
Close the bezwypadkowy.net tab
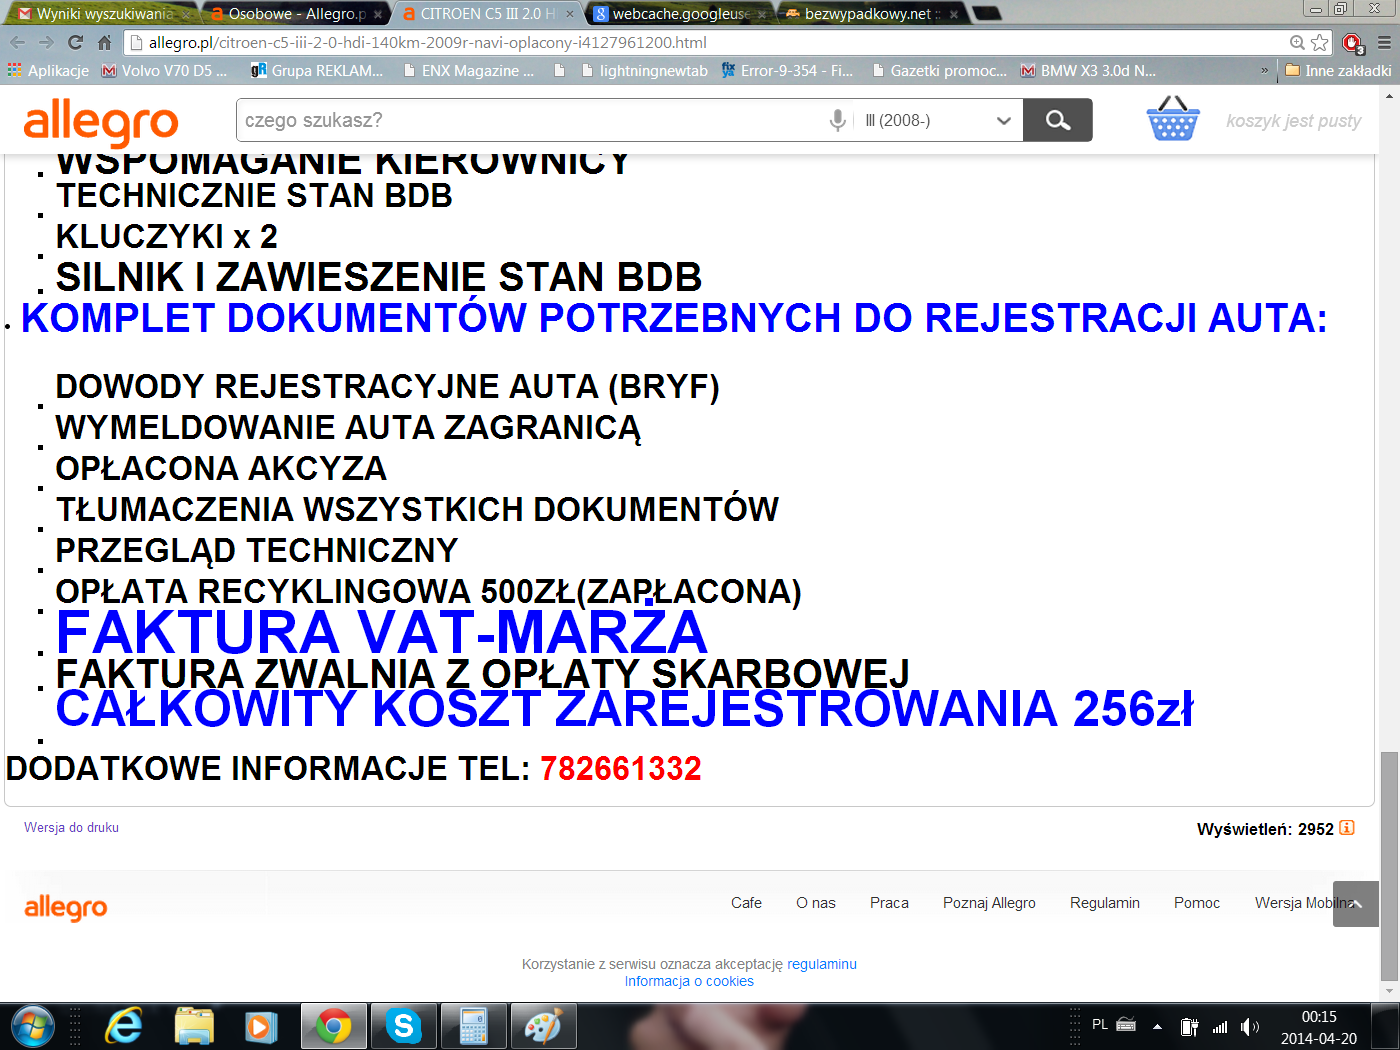pos(953,14)
